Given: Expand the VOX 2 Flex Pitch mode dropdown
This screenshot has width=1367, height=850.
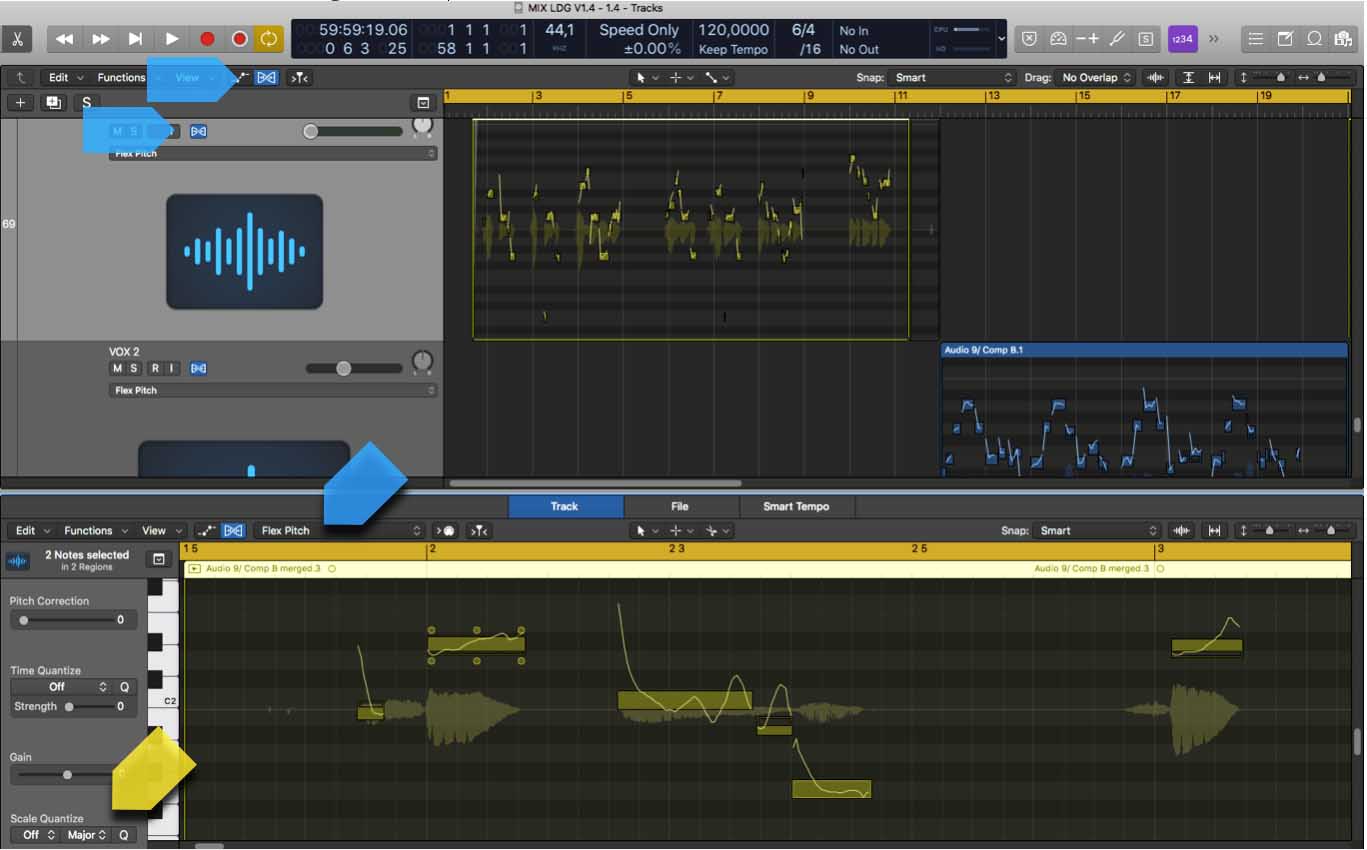Looking at the screenshot, I should [x=272, y=390].
